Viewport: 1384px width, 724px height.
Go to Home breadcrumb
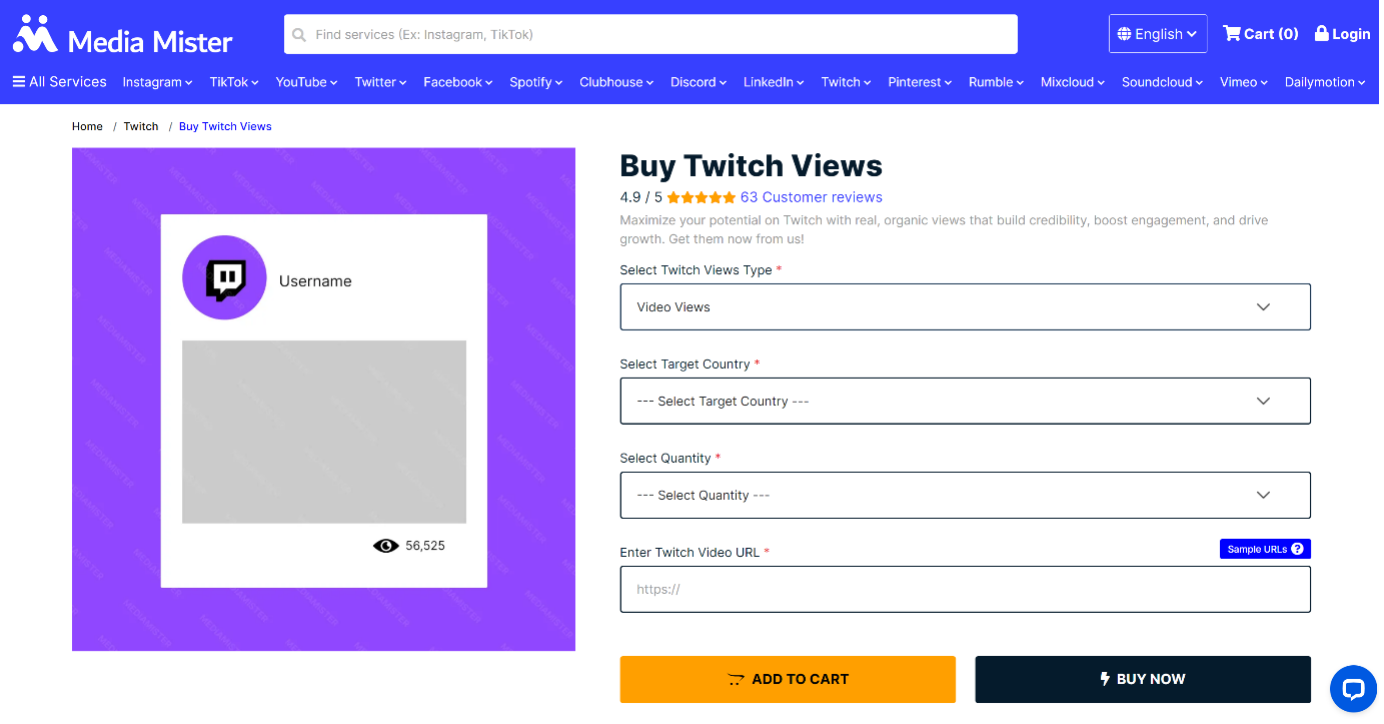pyautogui.click(x=87, y=126)
